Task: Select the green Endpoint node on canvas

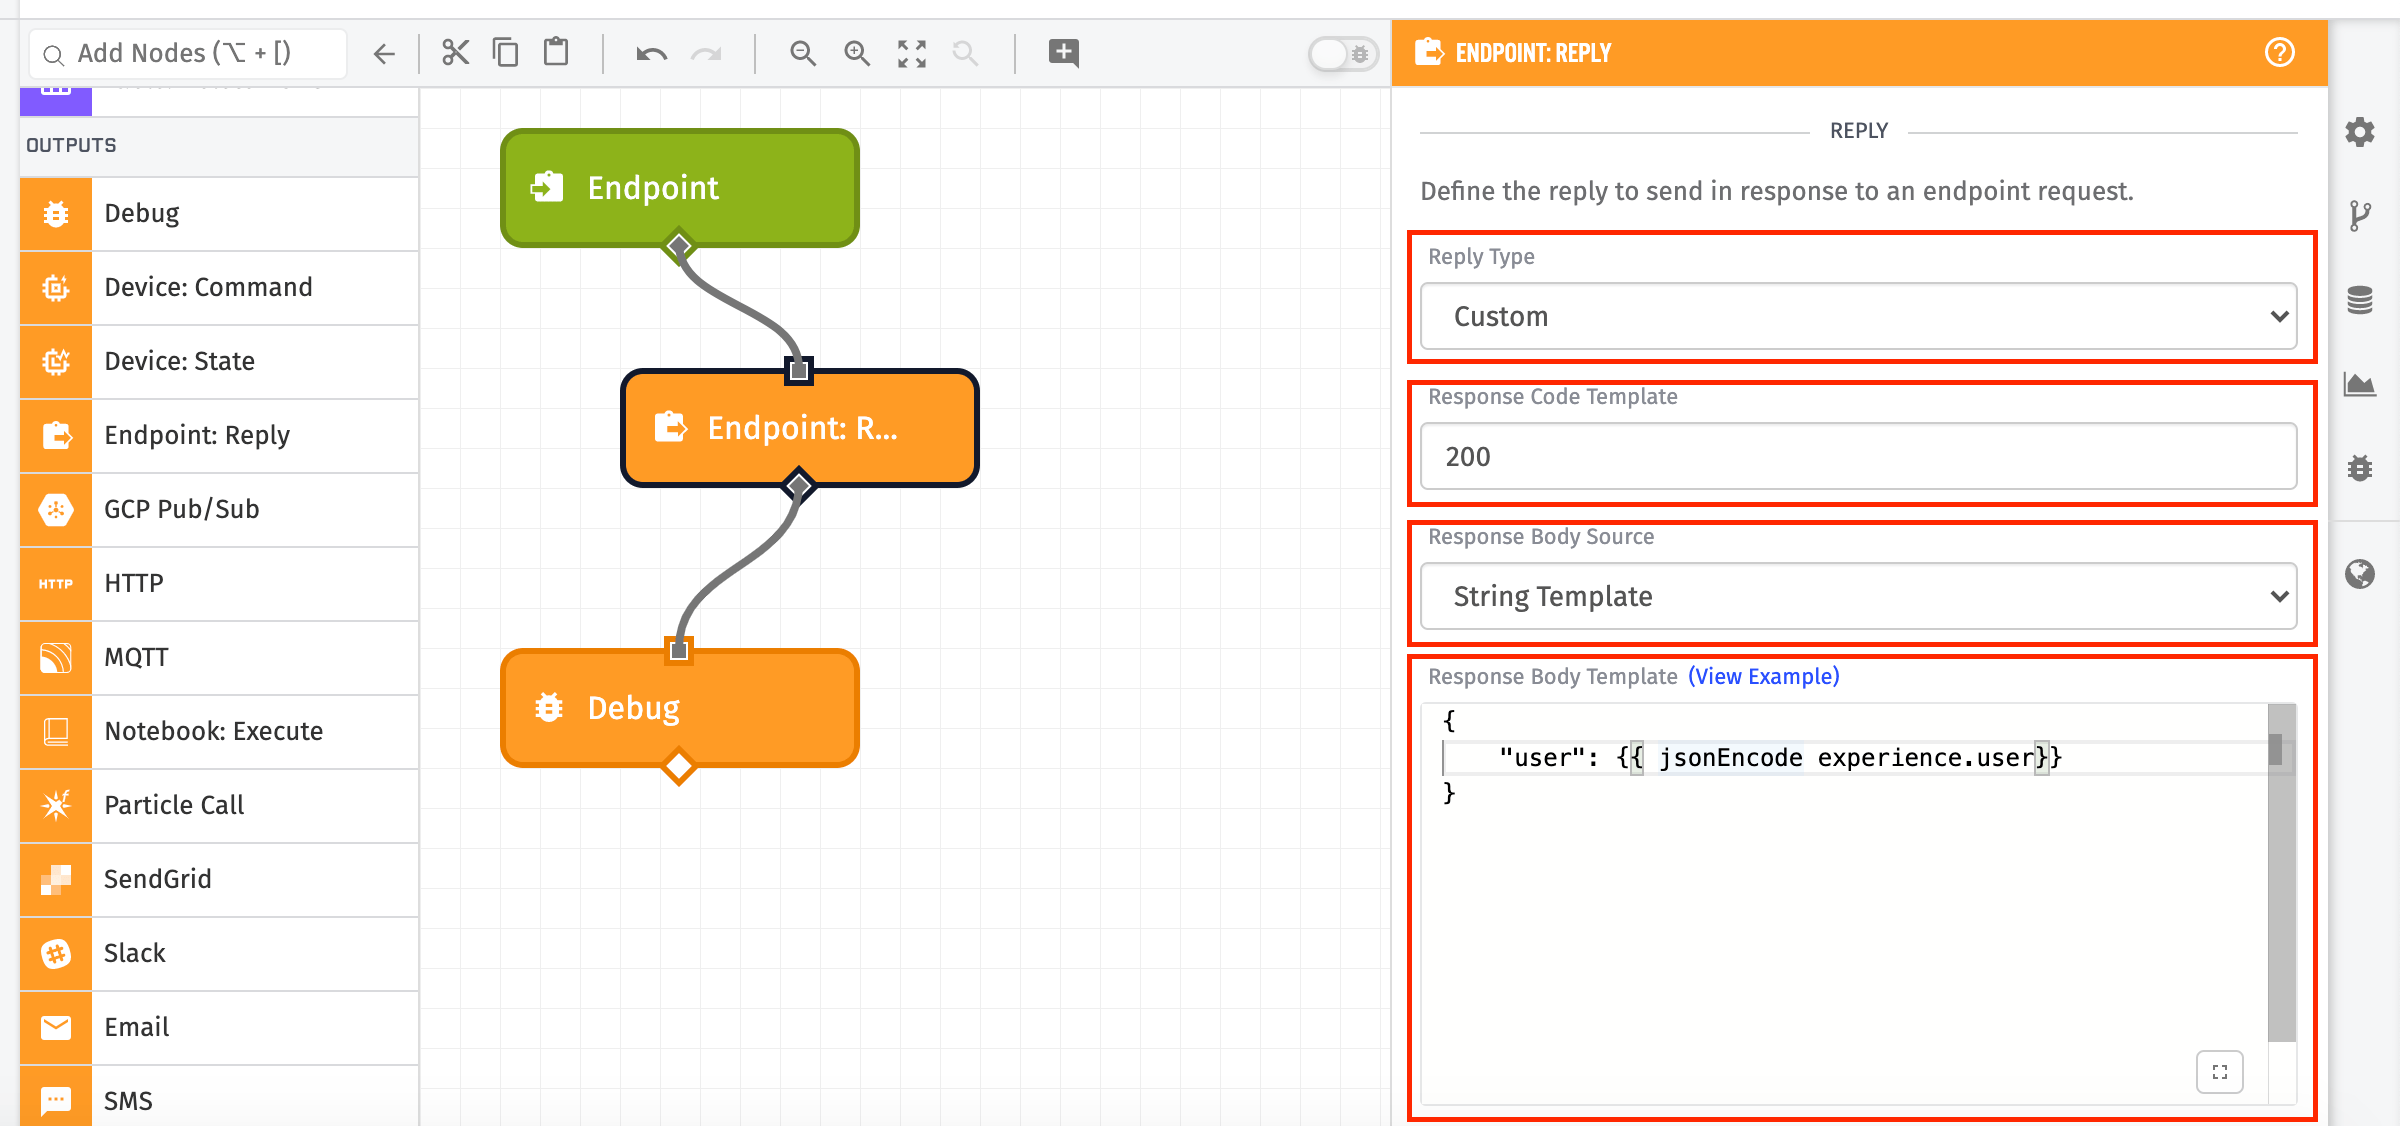Action: [x=680, y=188]
